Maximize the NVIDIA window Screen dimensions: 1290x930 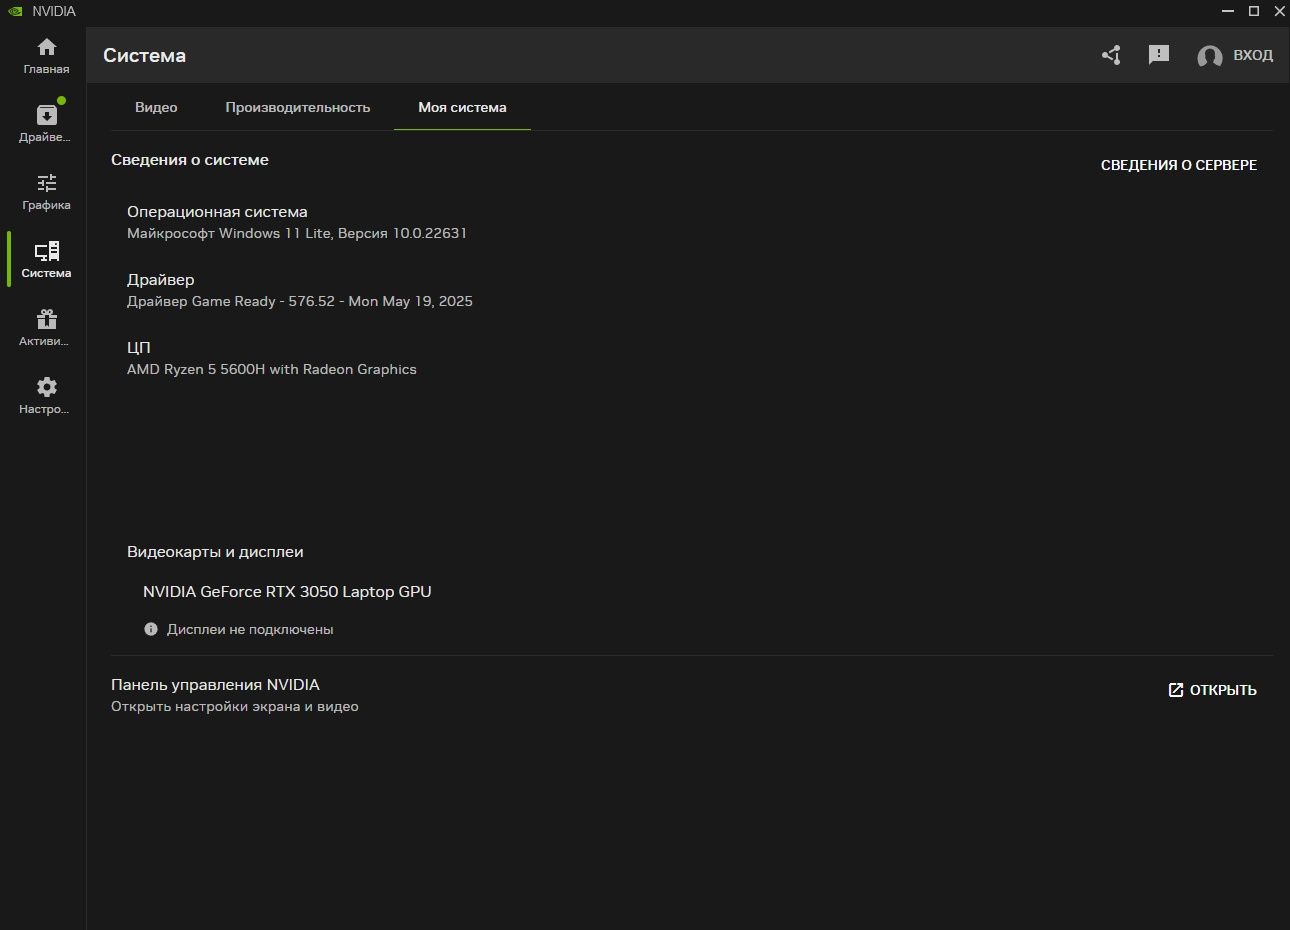click(x=1254, y=11)
